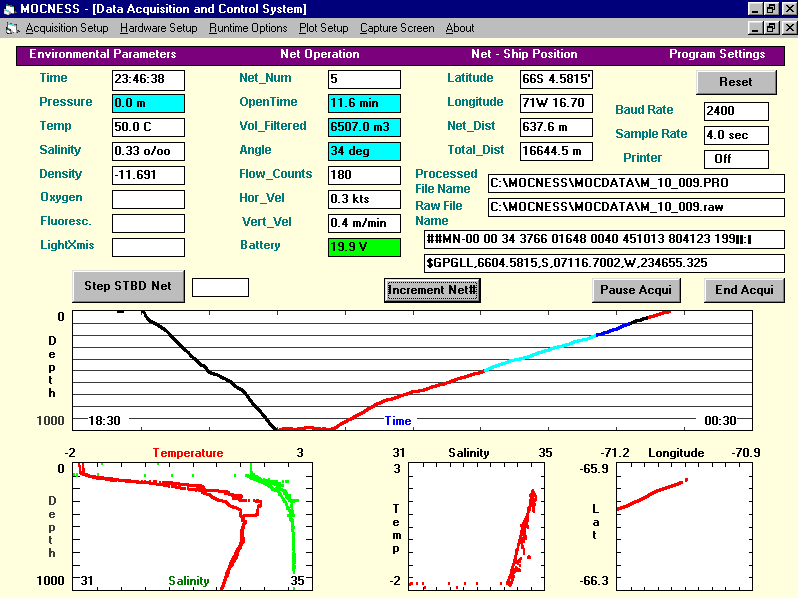The image size is (798, 598).
Task: Click the Longitude field 71W 16.70
Action: (556, 103)
